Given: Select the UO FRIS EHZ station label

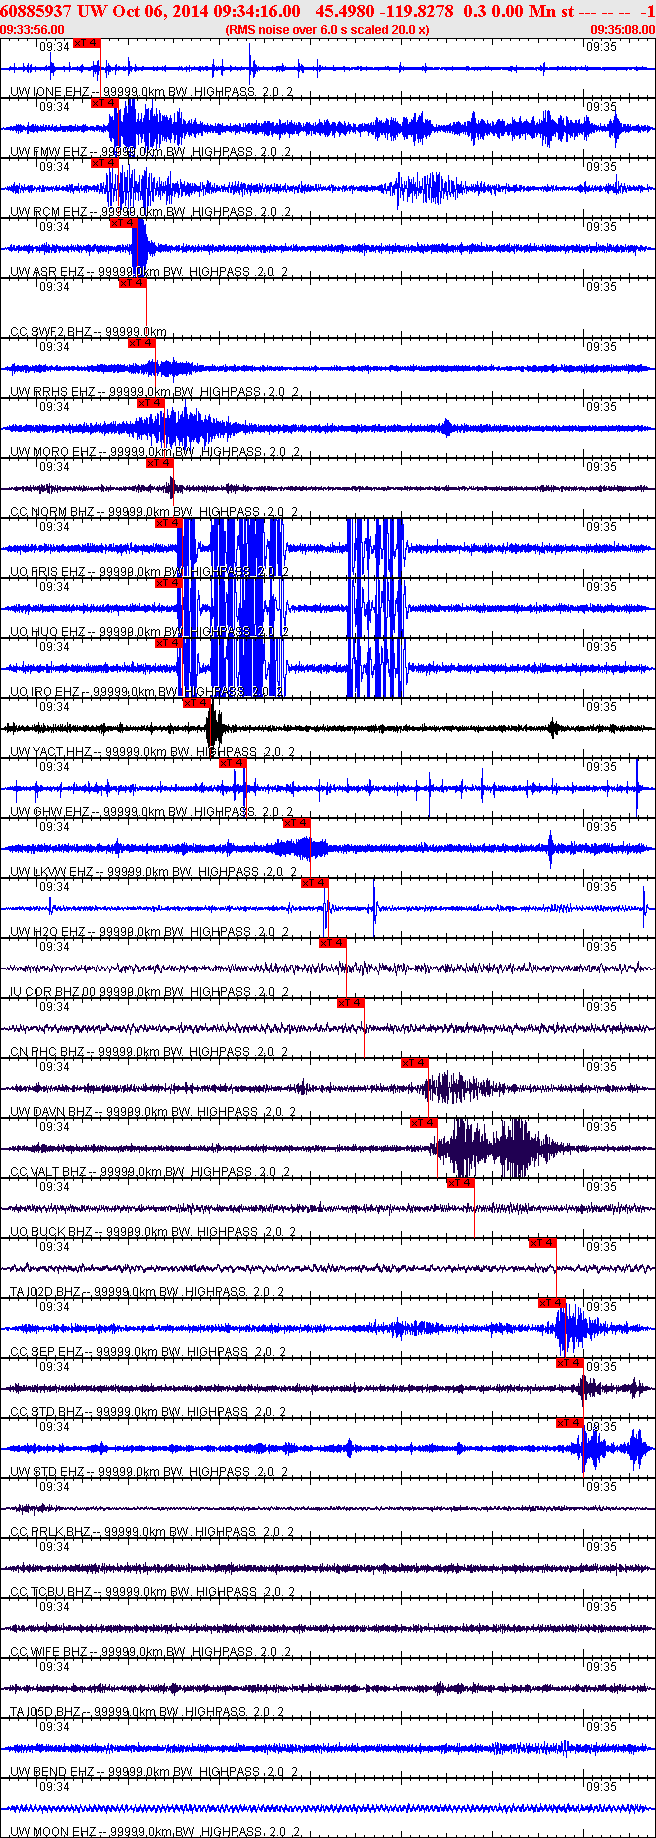Looking at the screenshot, I should pyautogui.click(x=50, y=572).
